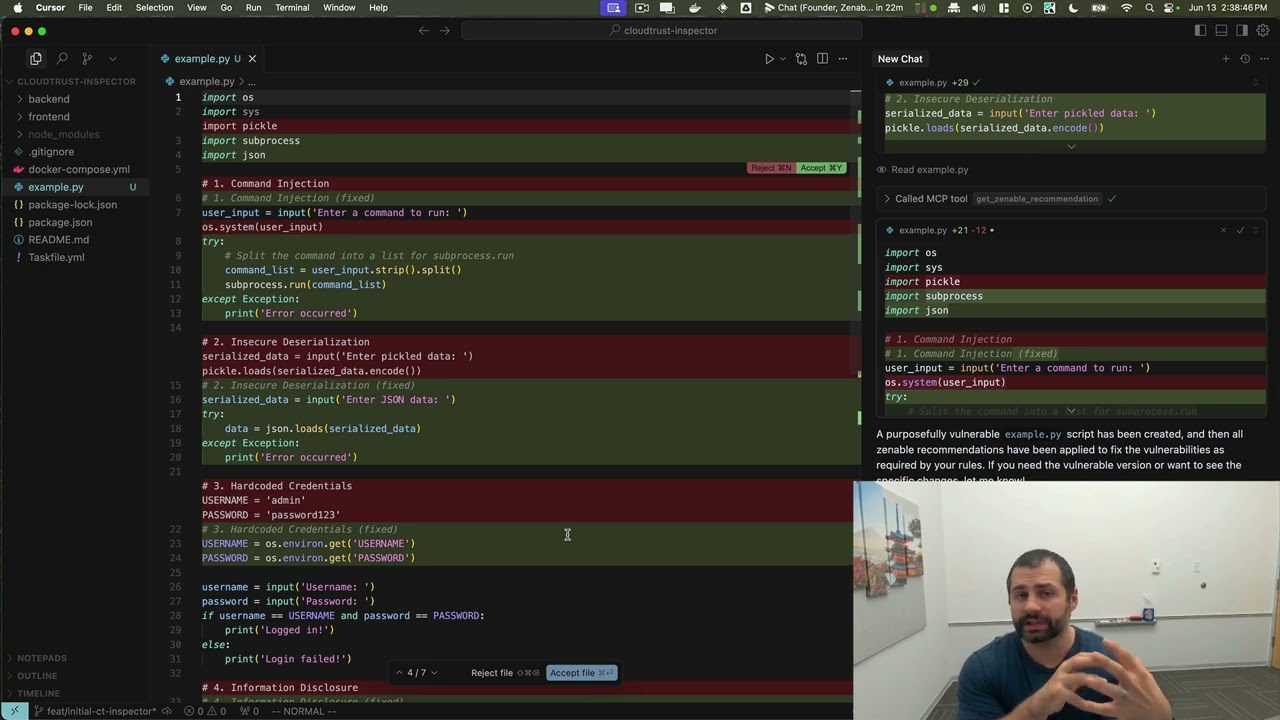1280x720 pixels.
Task: Accept the example.py +21 -12 diff (checkmark)
Action: point(1240,230)
